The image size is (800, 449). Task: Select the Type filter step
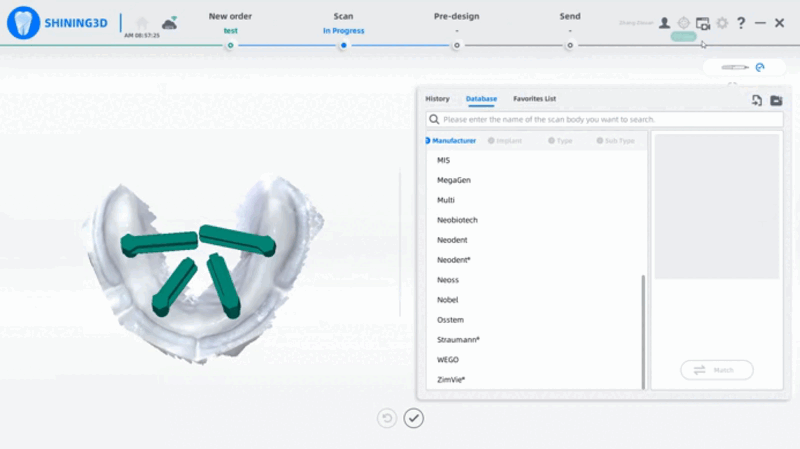[560, 141]
